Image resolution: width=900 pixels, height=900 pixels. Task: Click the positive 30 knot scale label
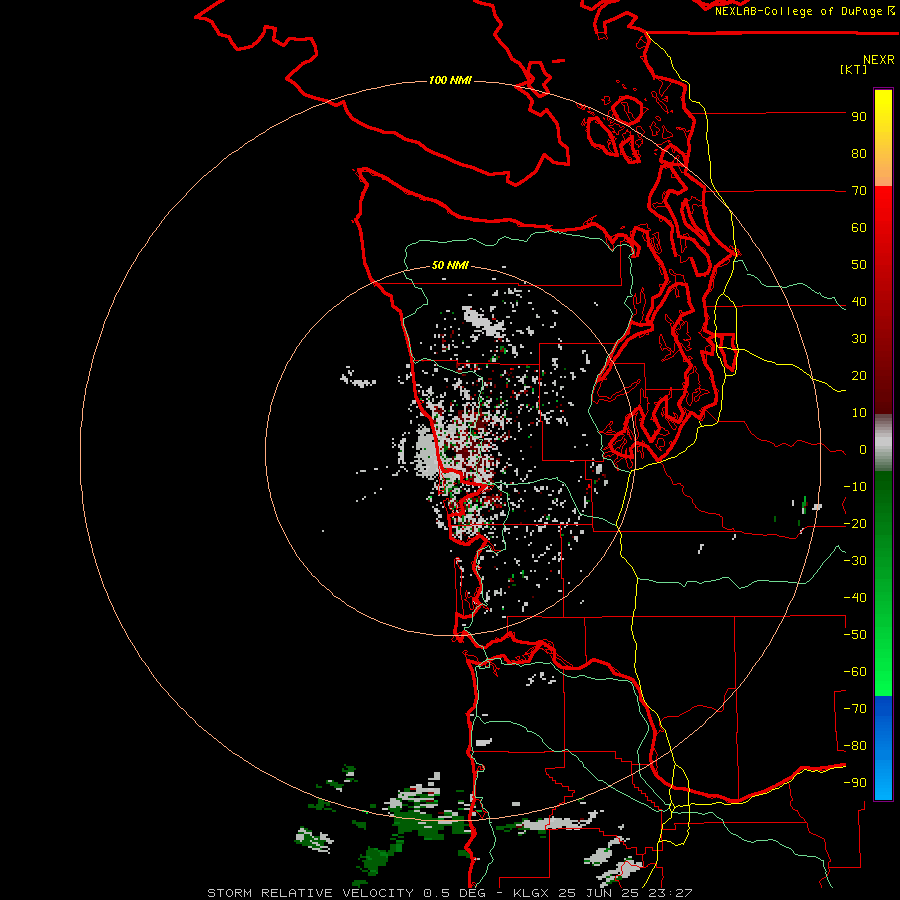tap(859, 339)
